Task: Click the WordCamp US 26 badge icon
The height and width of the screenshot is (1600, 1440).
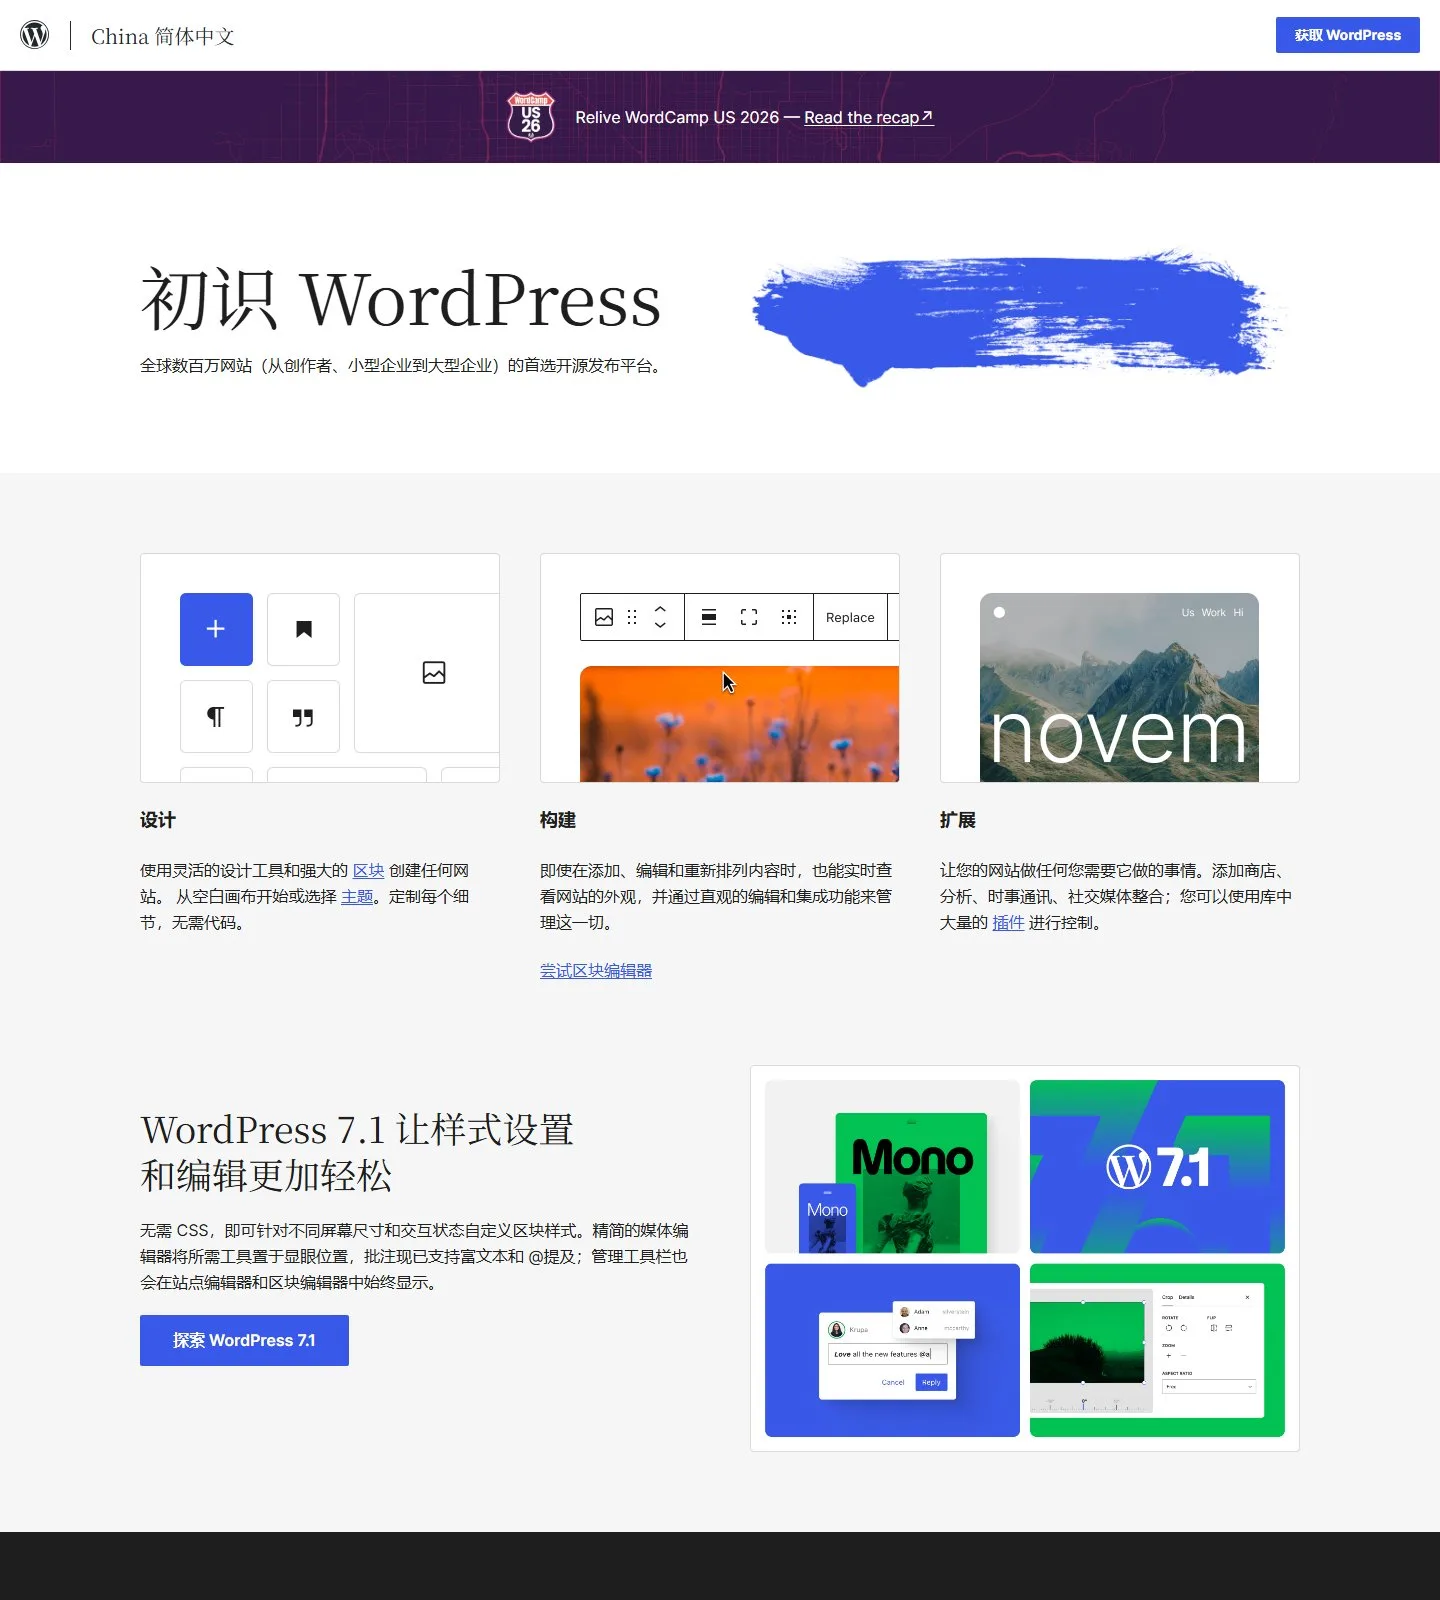Action: [x=531, y=116]
